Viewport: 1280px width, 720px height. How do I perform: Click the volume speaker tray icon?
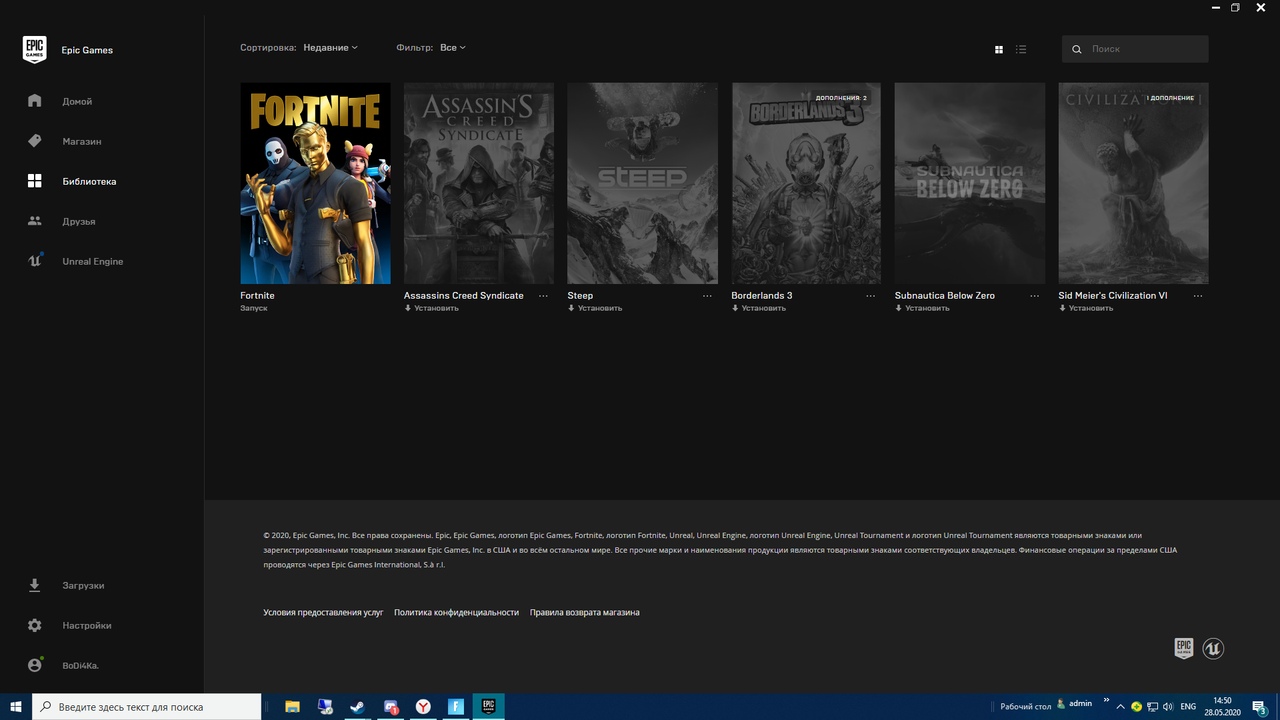1168,707
